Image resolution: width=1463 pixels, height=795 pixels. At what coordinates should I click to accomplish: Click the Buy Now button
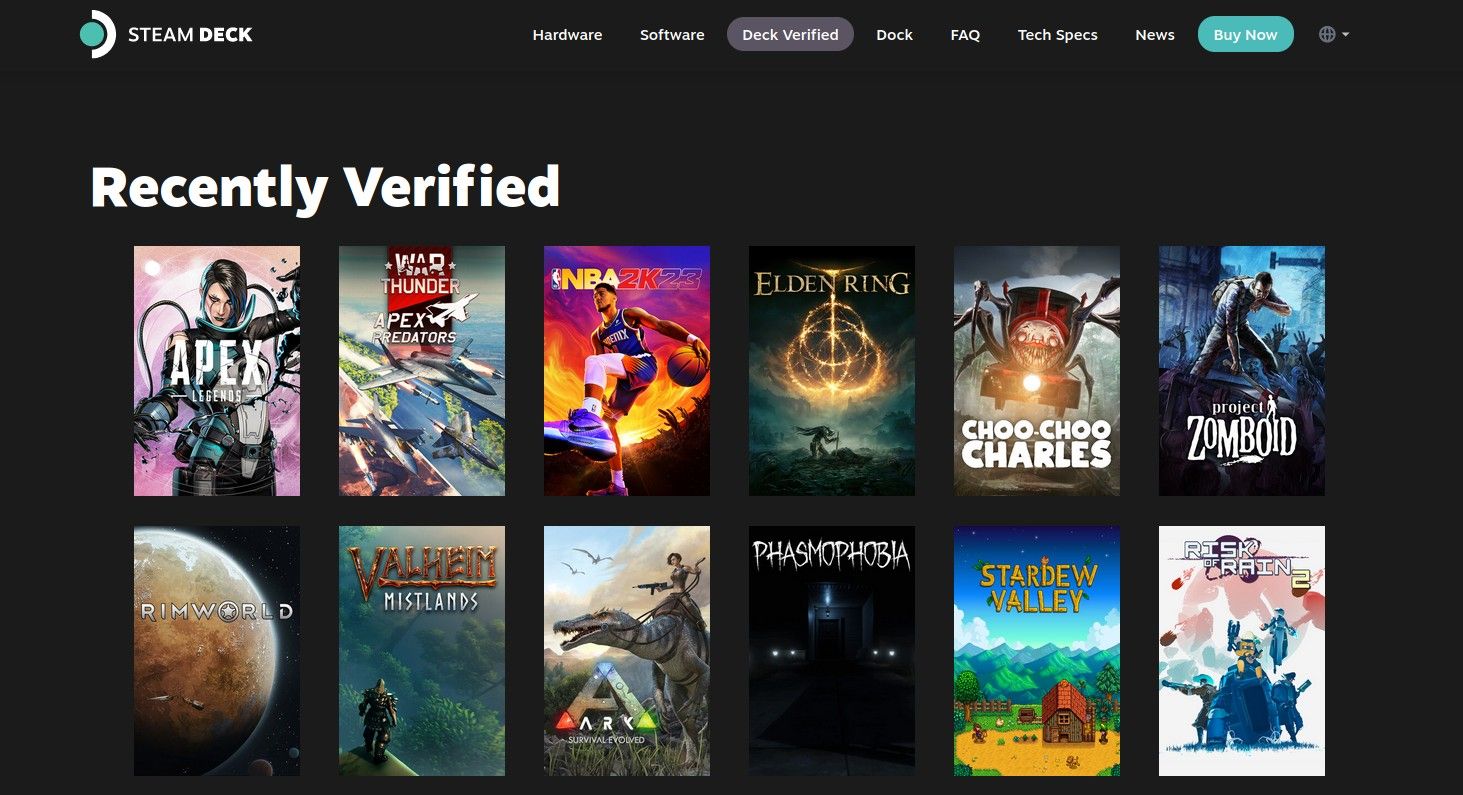pos(1245,34)
